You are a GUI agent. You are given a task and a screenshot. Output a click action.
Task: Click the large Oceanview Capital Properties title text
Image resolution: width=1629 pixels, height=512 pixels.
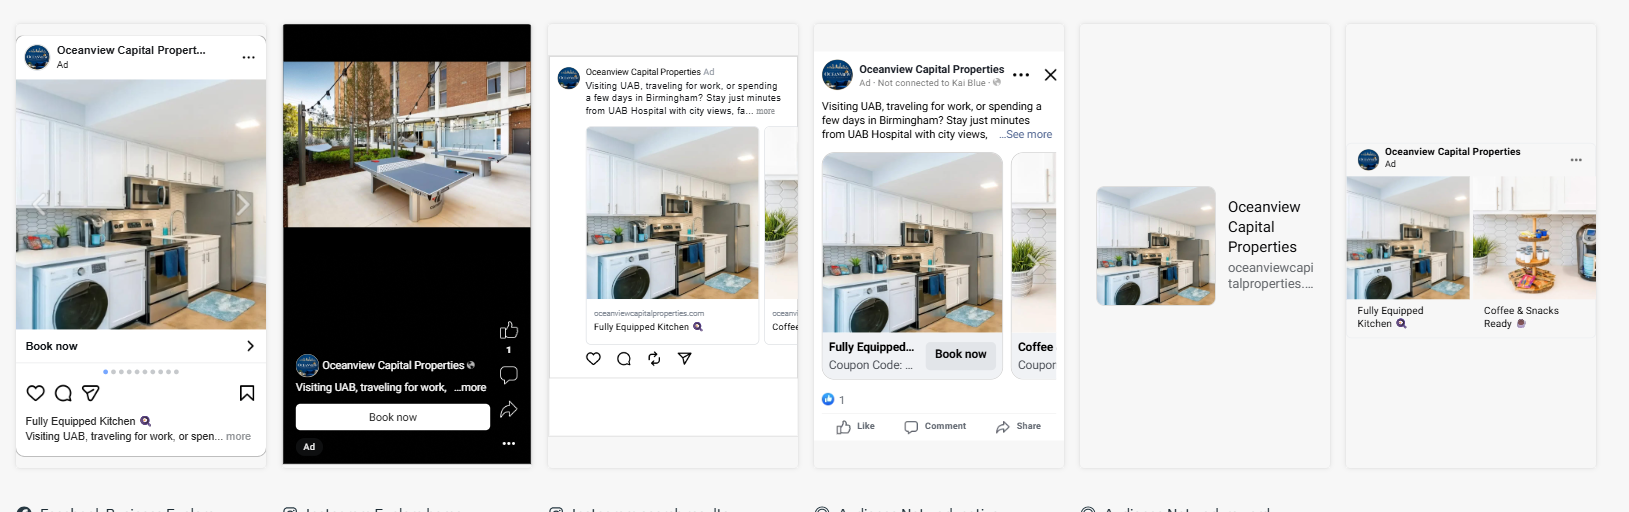pyautogui.click(x=1264, y=227)
